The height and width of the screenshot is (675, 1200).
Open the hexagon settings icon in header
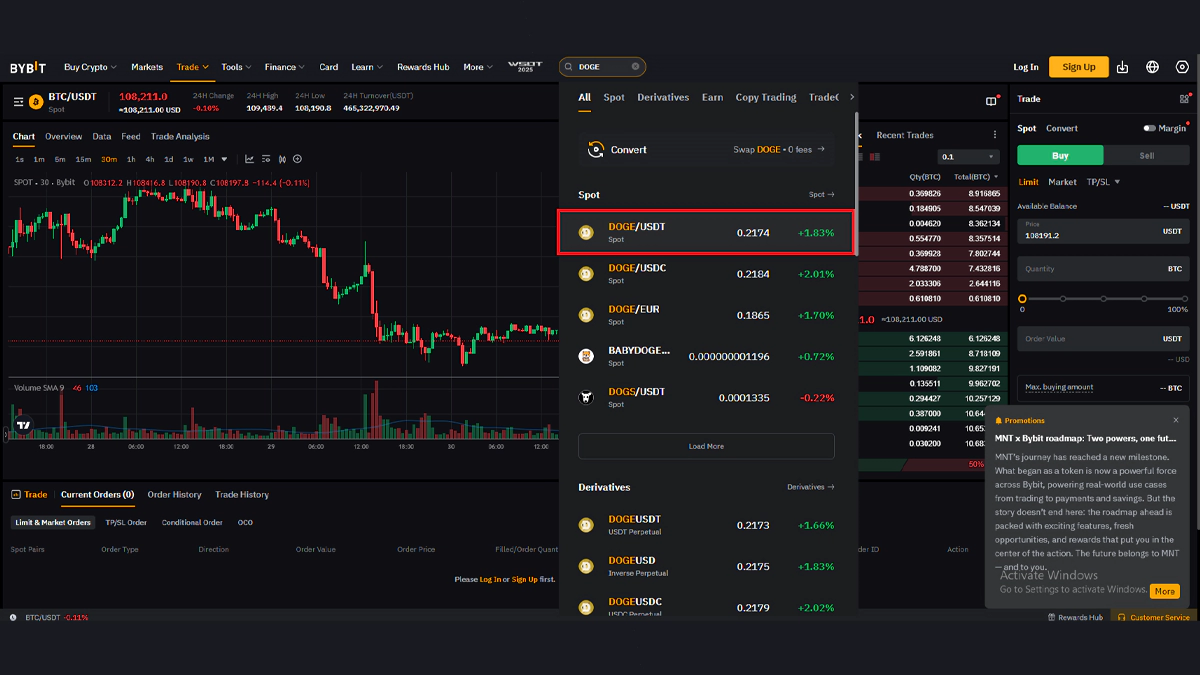(1182, 67)
